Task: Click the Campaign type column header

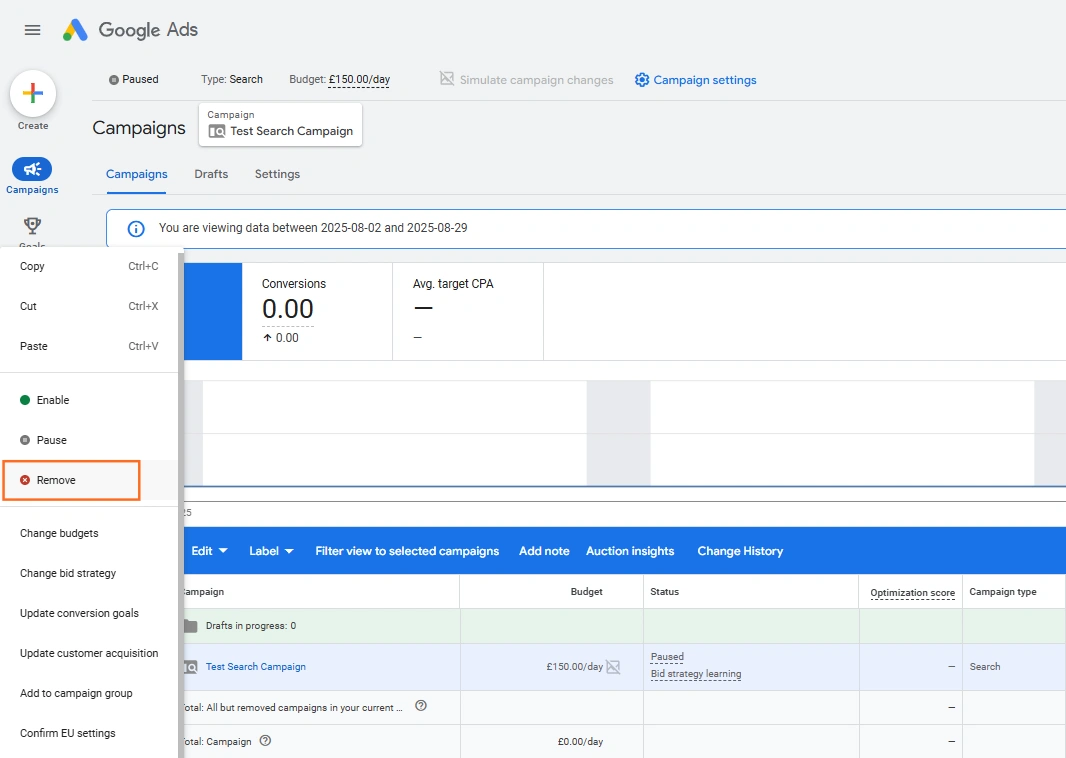Action: (x=1003, y=591)
